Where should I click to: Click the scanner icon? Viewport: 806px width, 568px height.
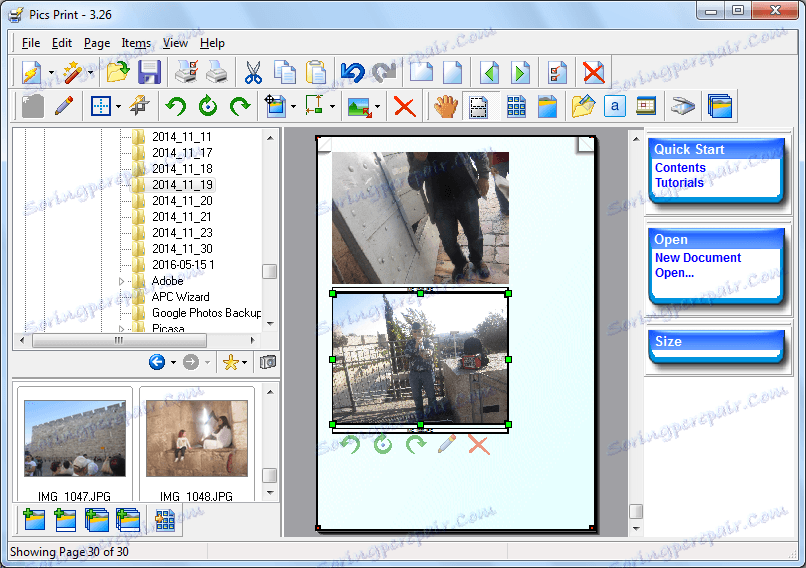click(683, 106)
